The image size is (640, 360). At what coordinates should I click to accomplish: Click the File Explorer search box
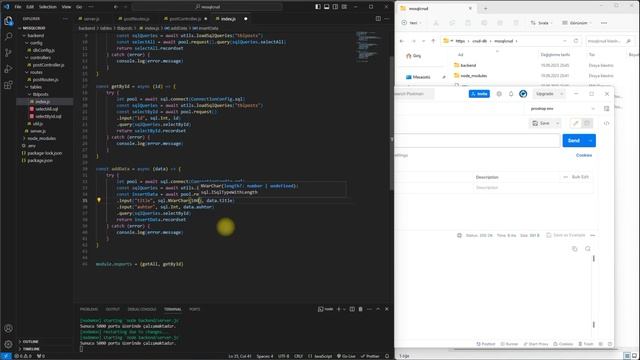[x=609, y=41]
